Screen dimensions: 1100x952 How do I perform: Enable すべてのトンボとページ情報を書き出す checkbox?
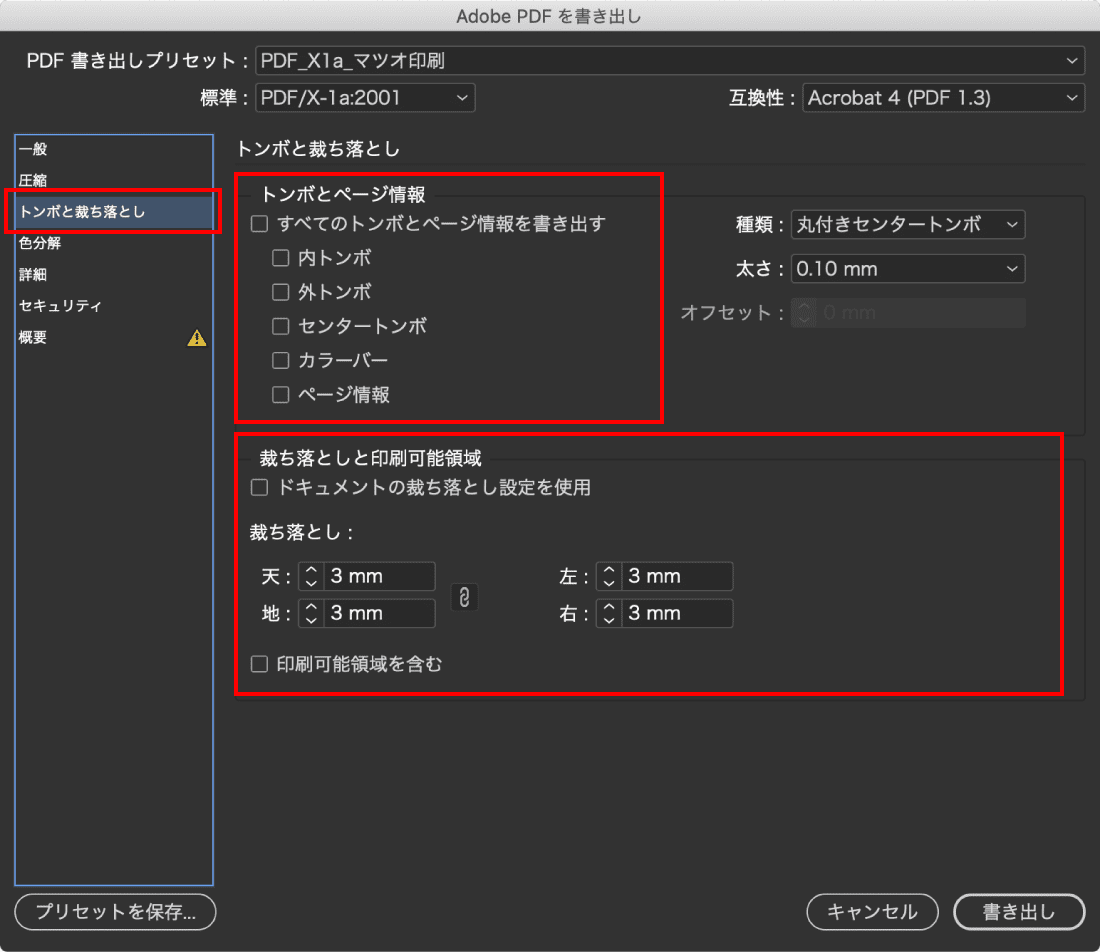260,224
